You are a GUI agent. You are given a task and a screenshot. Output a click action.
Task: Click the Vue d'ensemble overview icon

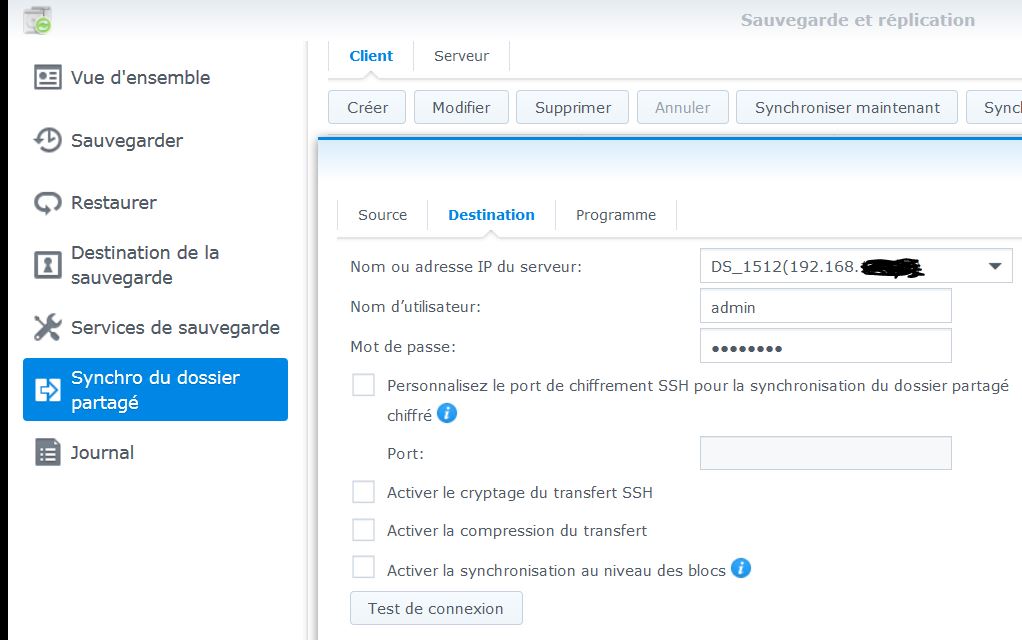coord(48,78)
